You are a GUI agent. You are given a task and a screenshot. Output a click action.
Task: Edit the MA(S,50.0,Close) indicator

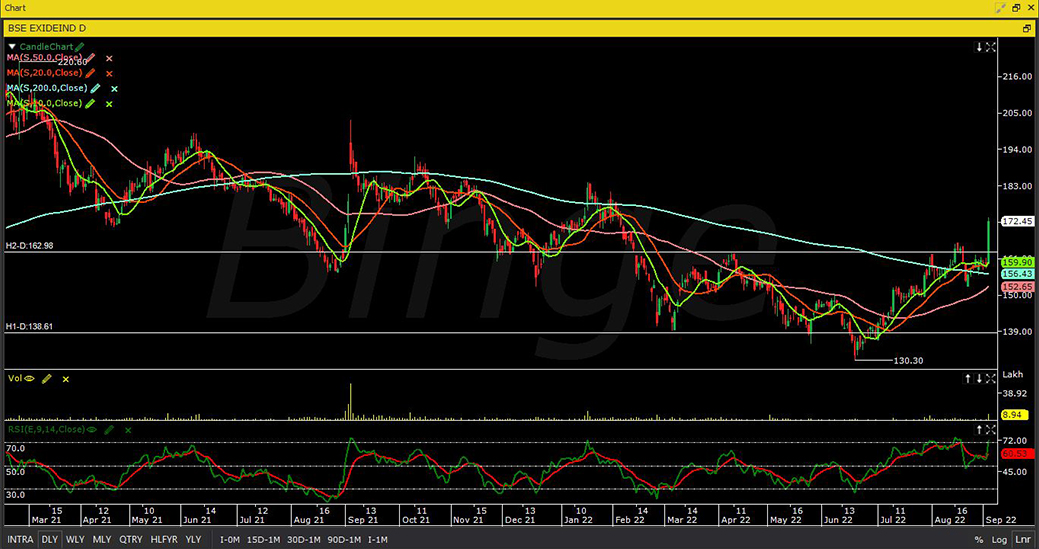91,58
